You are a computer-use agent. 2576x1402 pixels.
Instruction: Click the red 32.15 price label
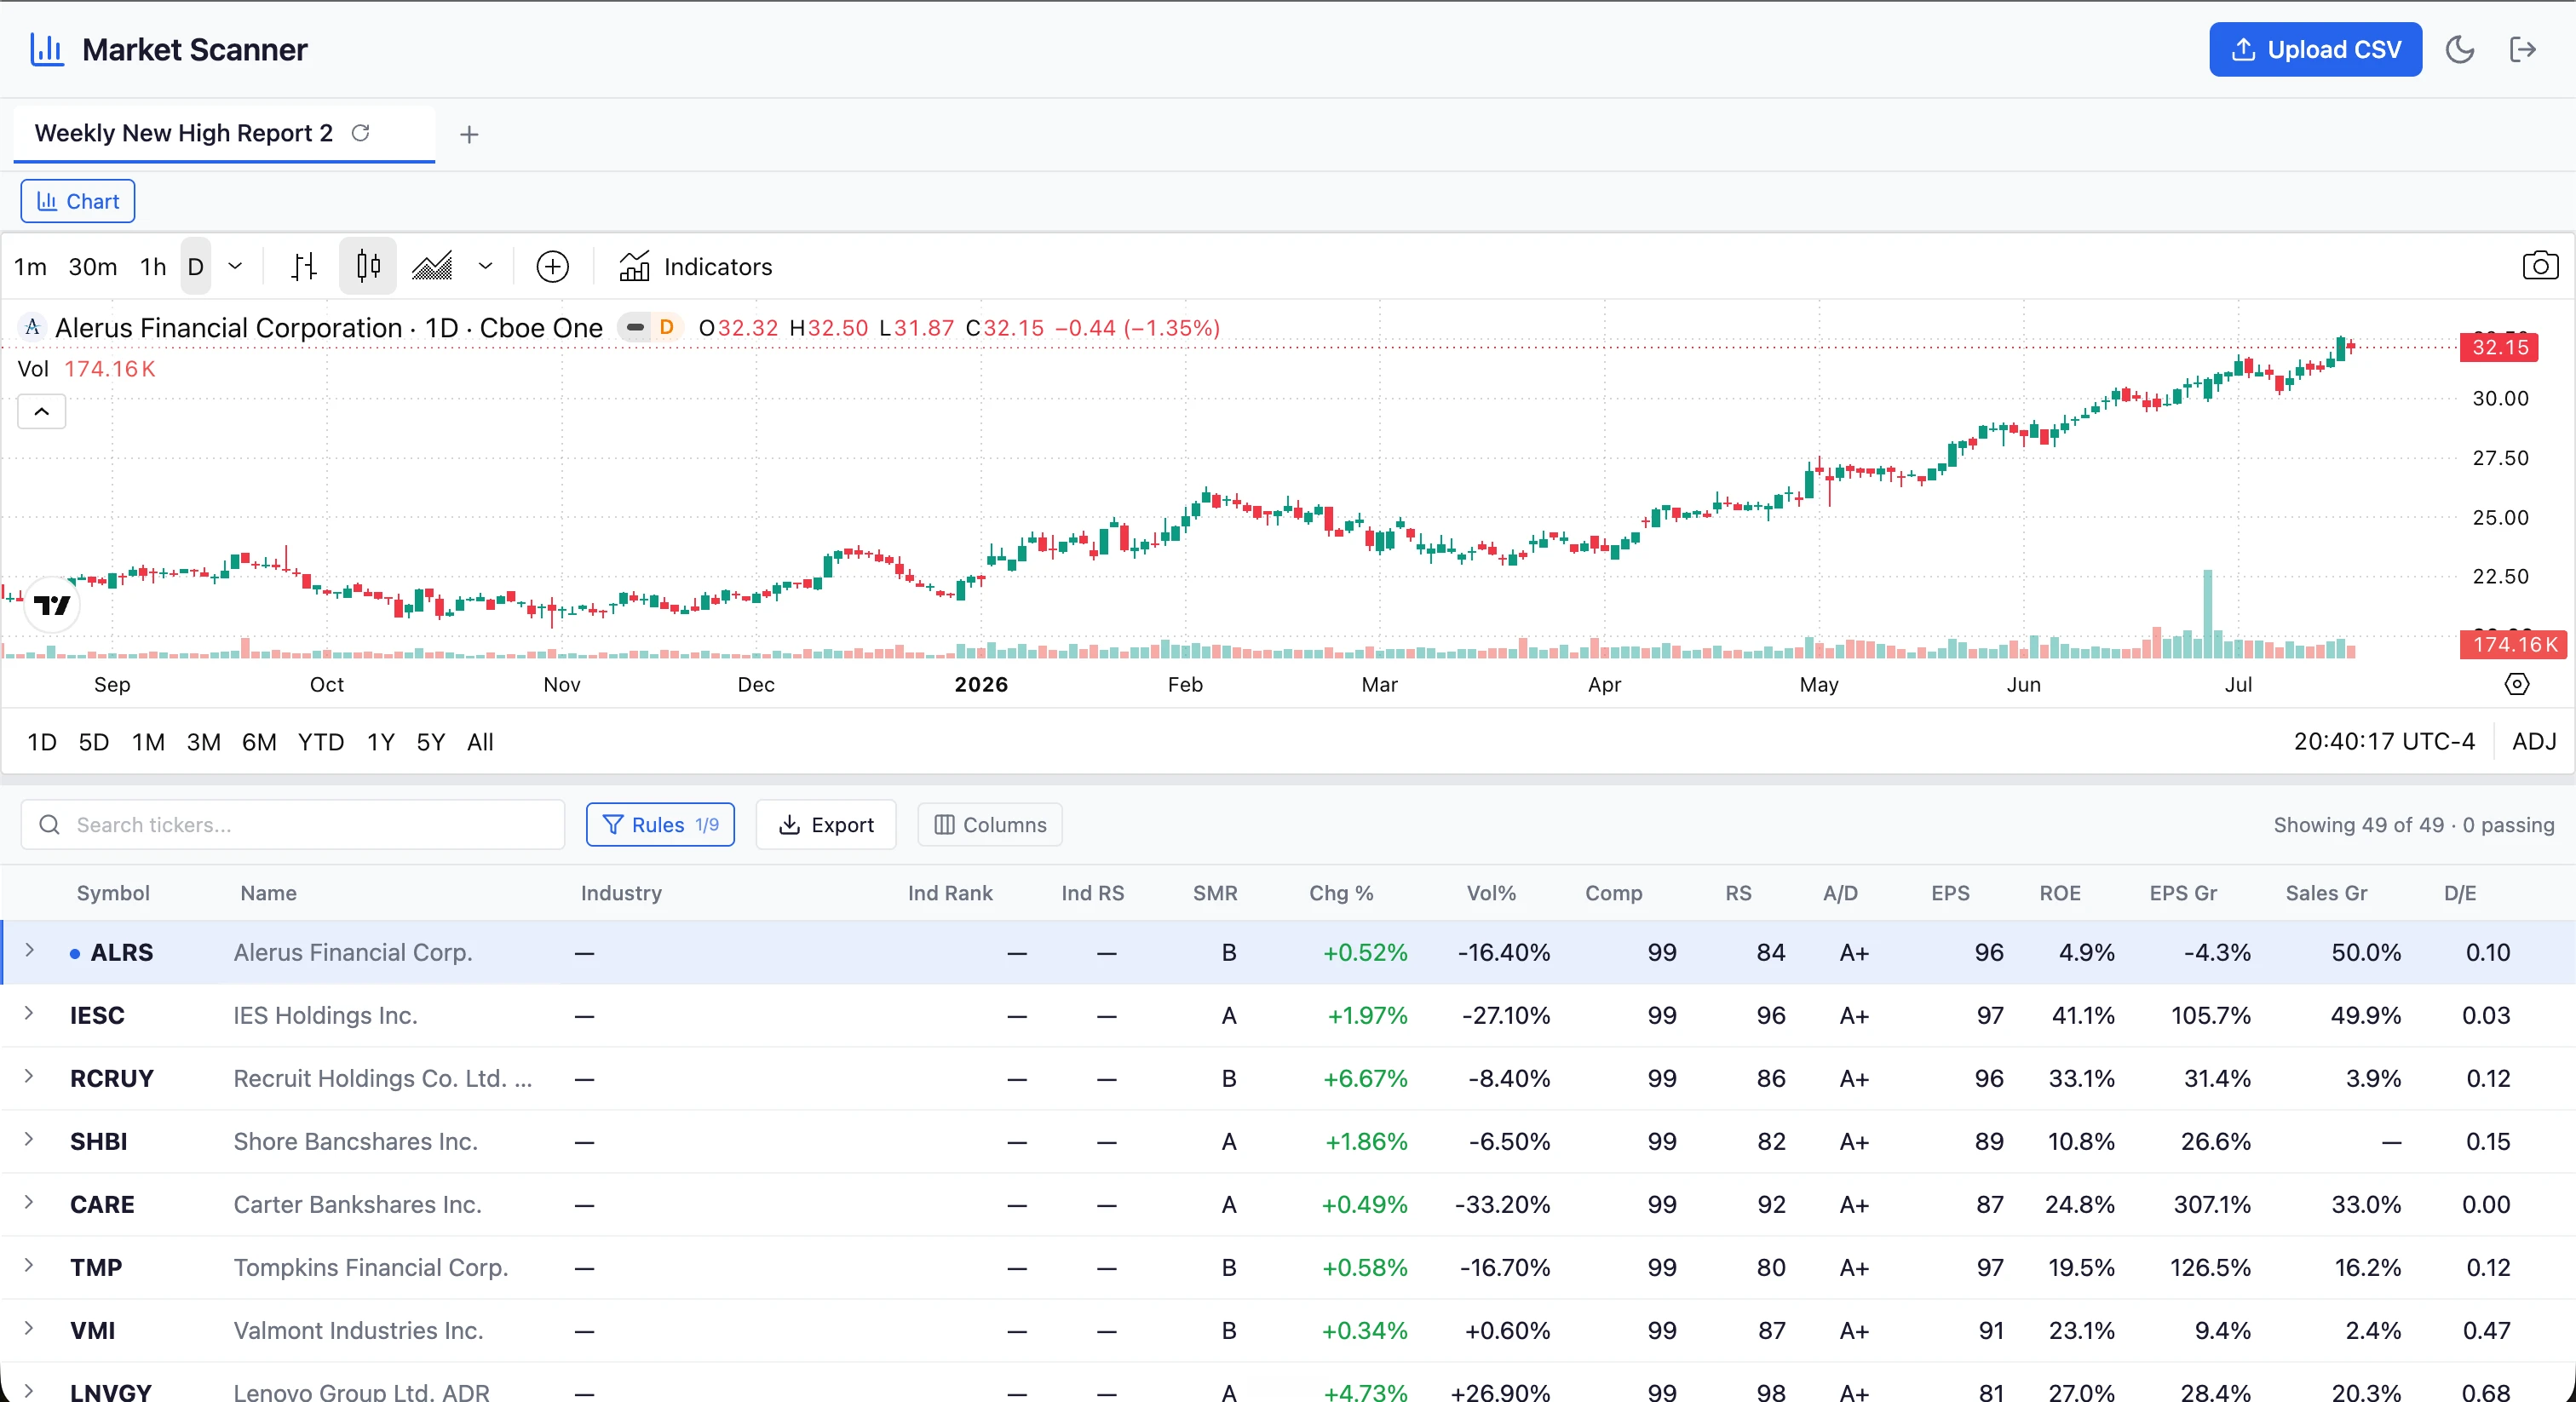[2499, 347]
